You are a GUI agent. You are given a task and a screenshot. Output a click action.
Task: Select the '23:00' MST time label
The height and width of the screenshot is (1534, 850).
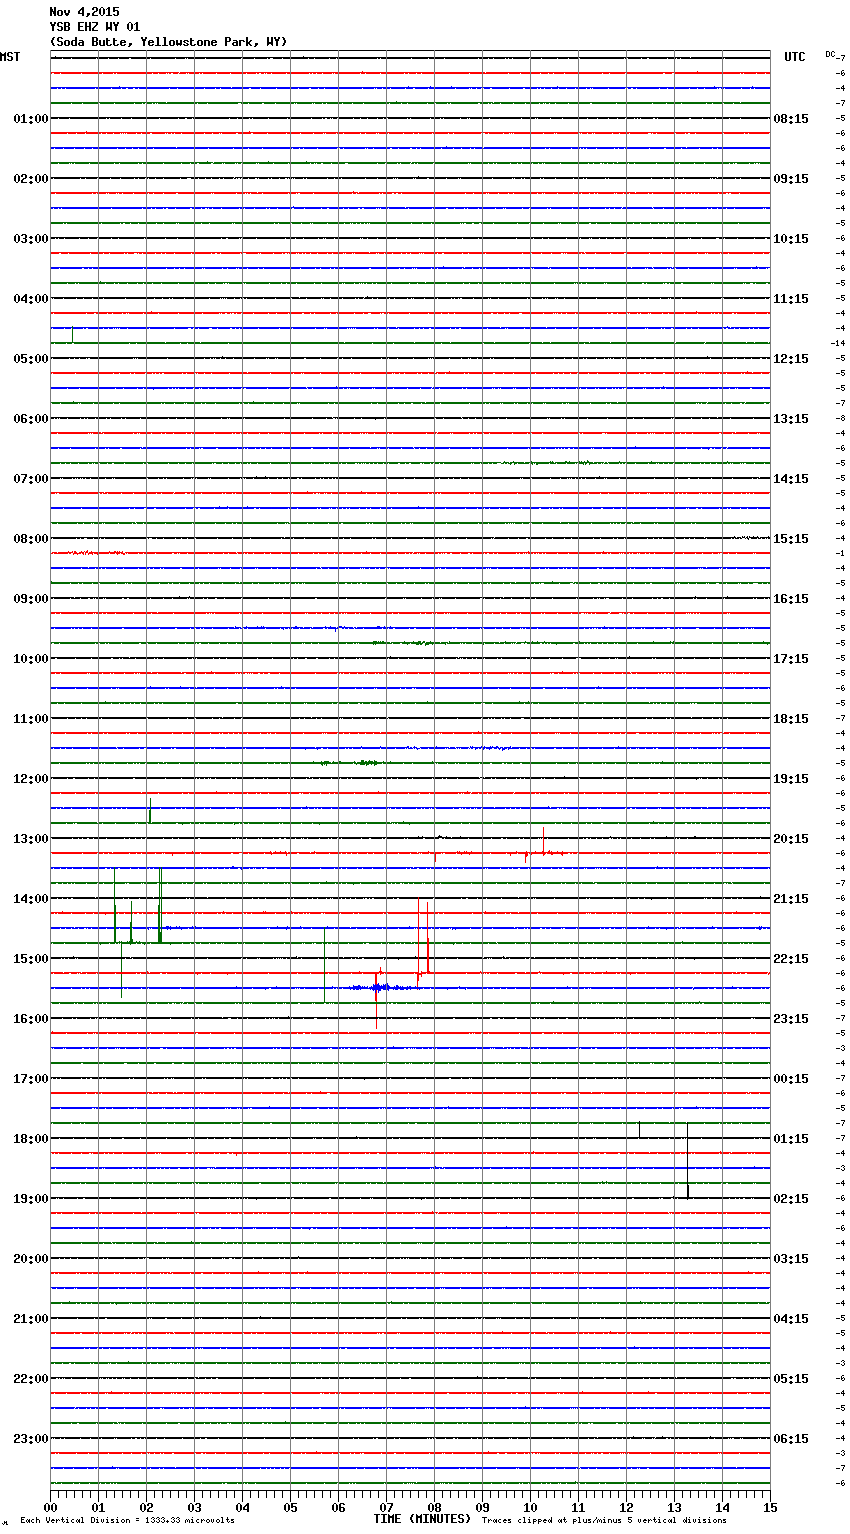click(x=31, y=1439)
